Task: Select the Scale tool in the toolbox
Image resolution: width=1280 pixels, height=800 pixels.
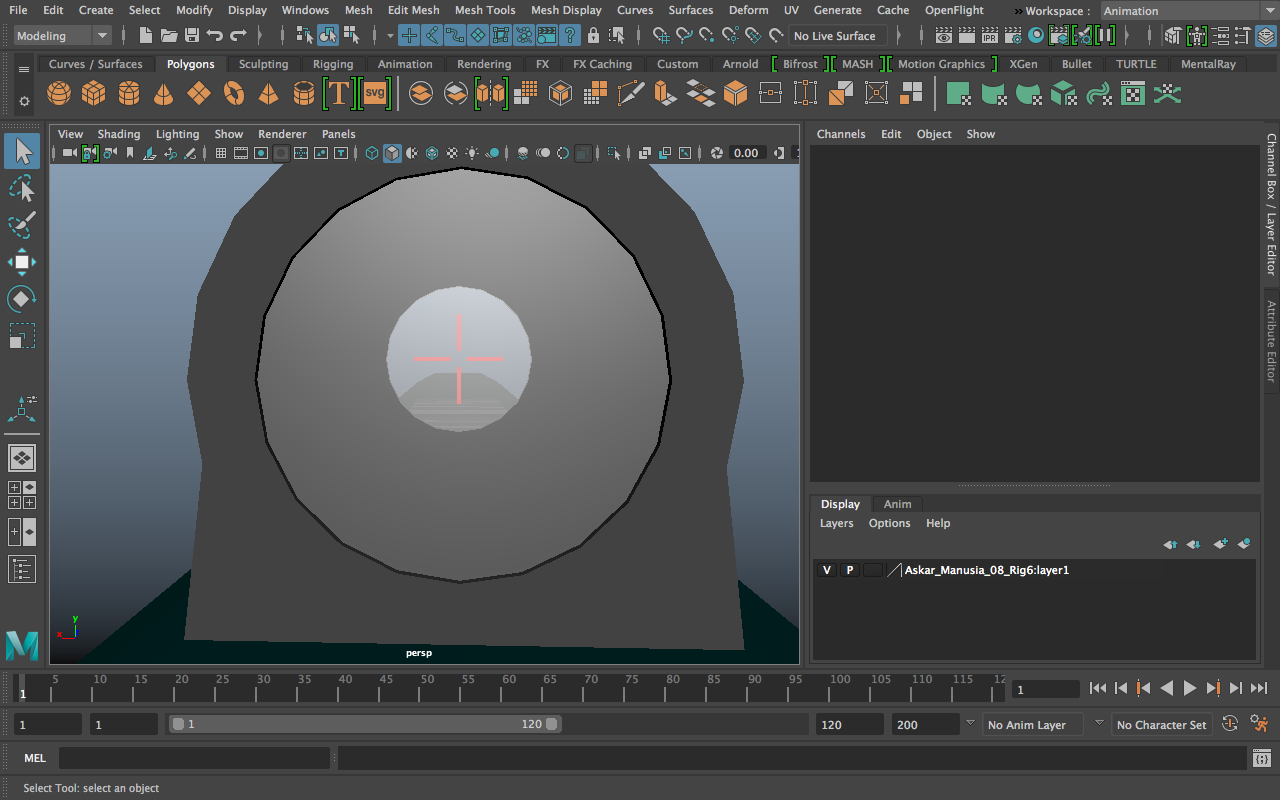Action: 22,335
